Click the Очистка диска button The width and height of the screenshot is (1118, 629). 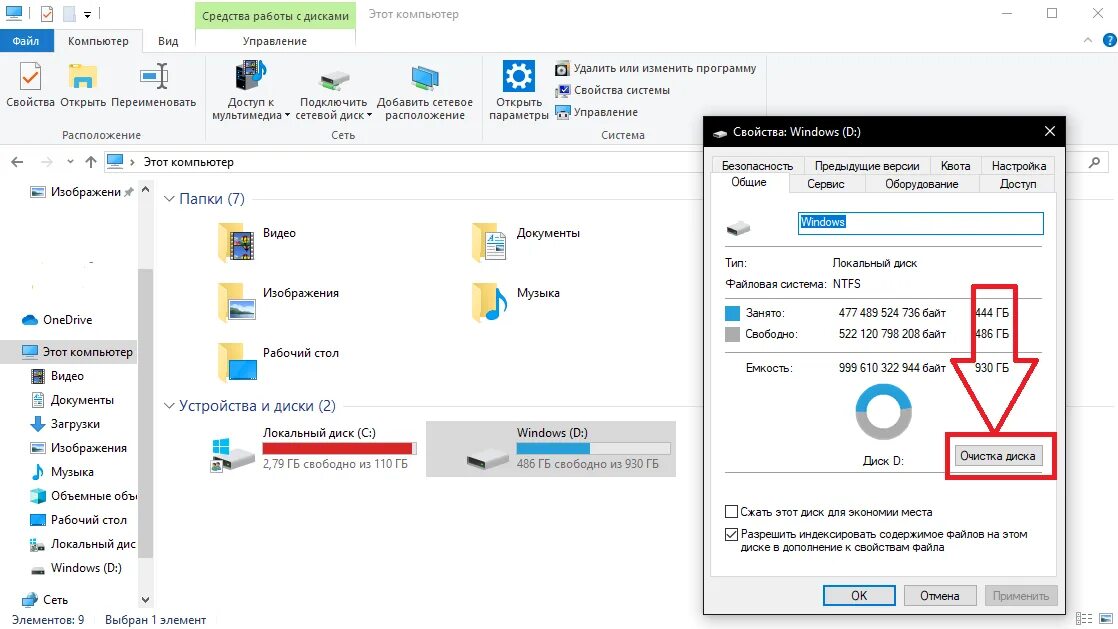point(998,456)
